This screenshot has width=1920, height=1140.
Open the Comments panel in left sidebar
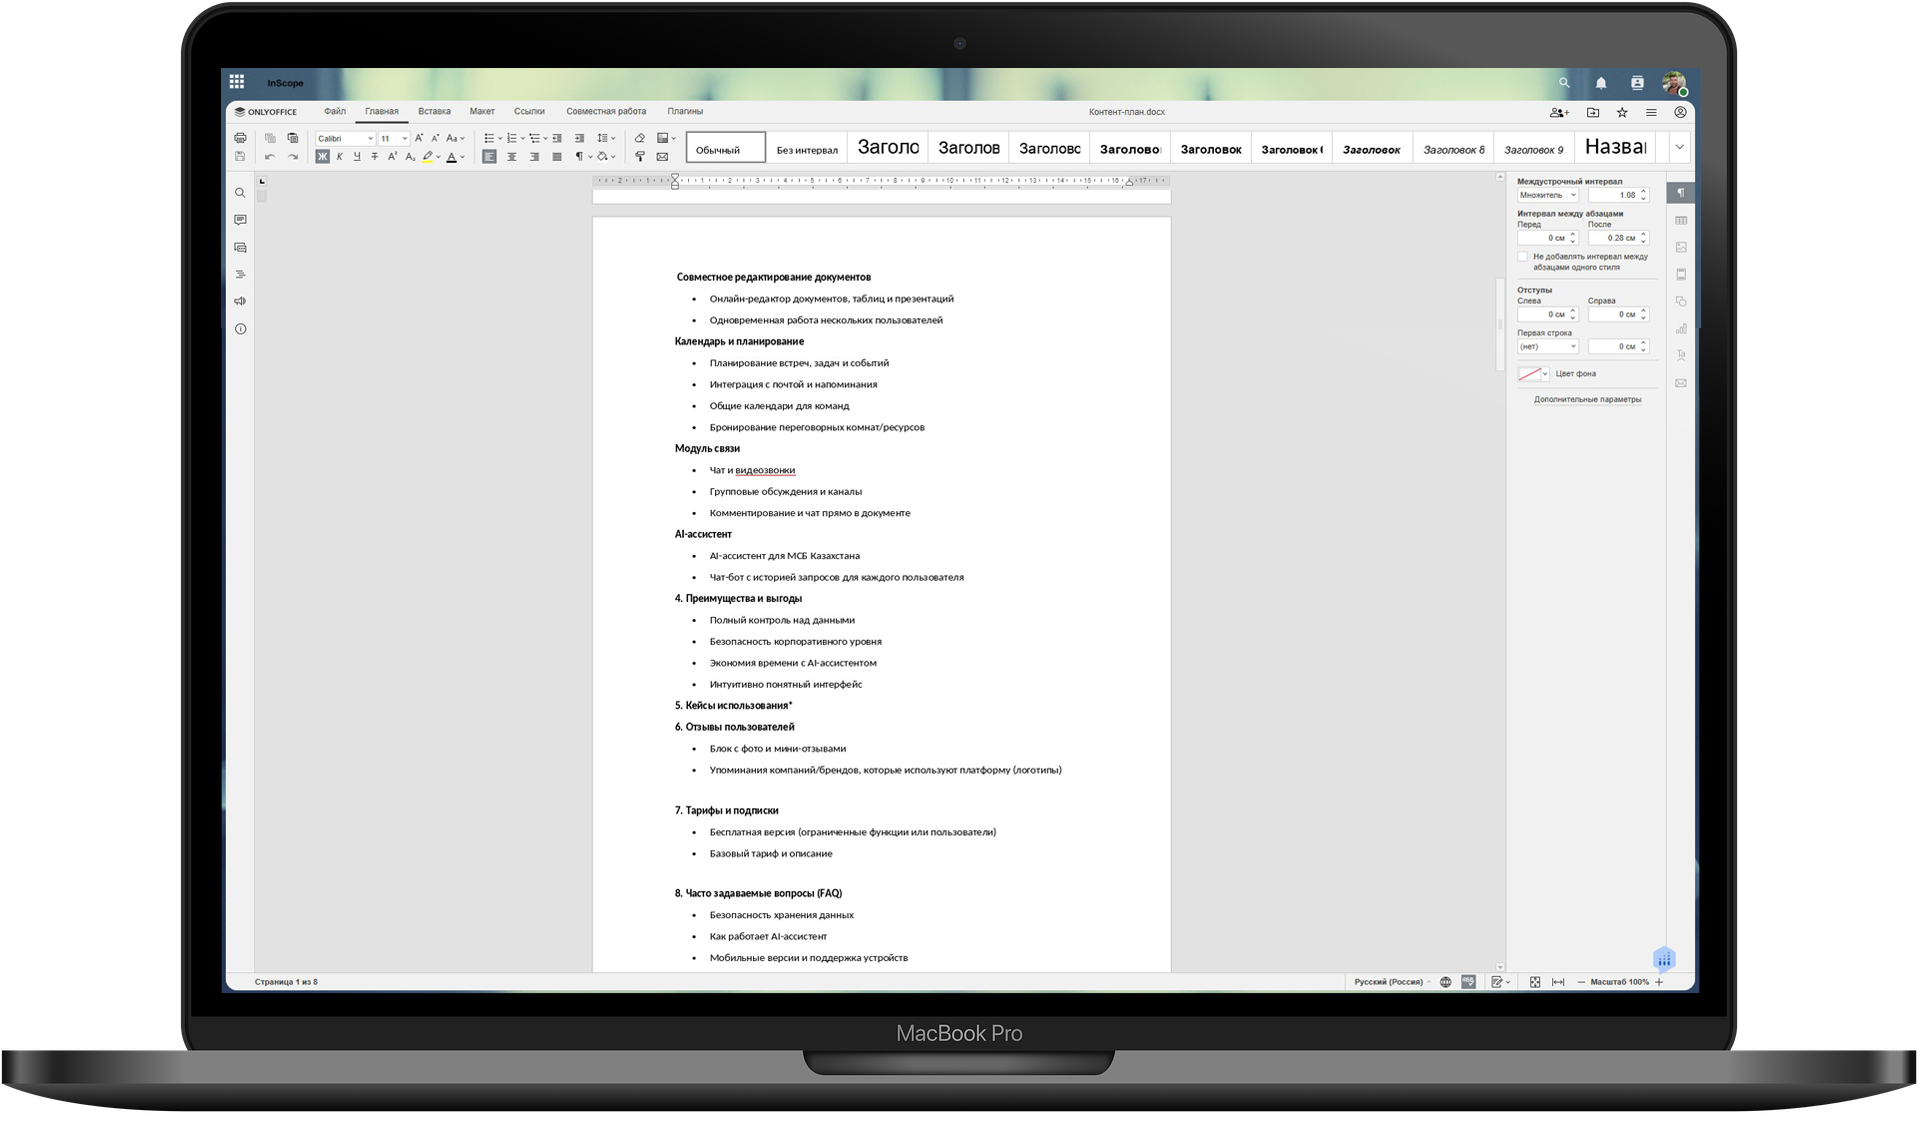click(240, 220)
